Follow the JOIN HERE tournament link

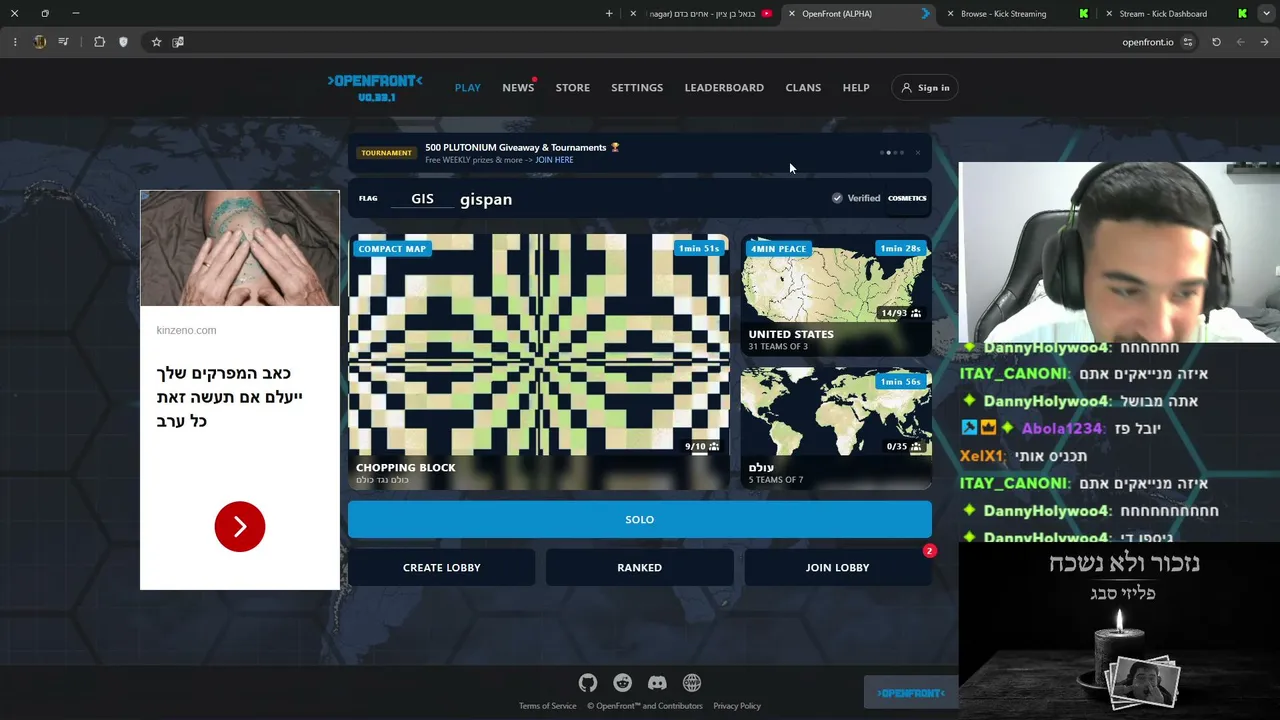pos(554,160)
